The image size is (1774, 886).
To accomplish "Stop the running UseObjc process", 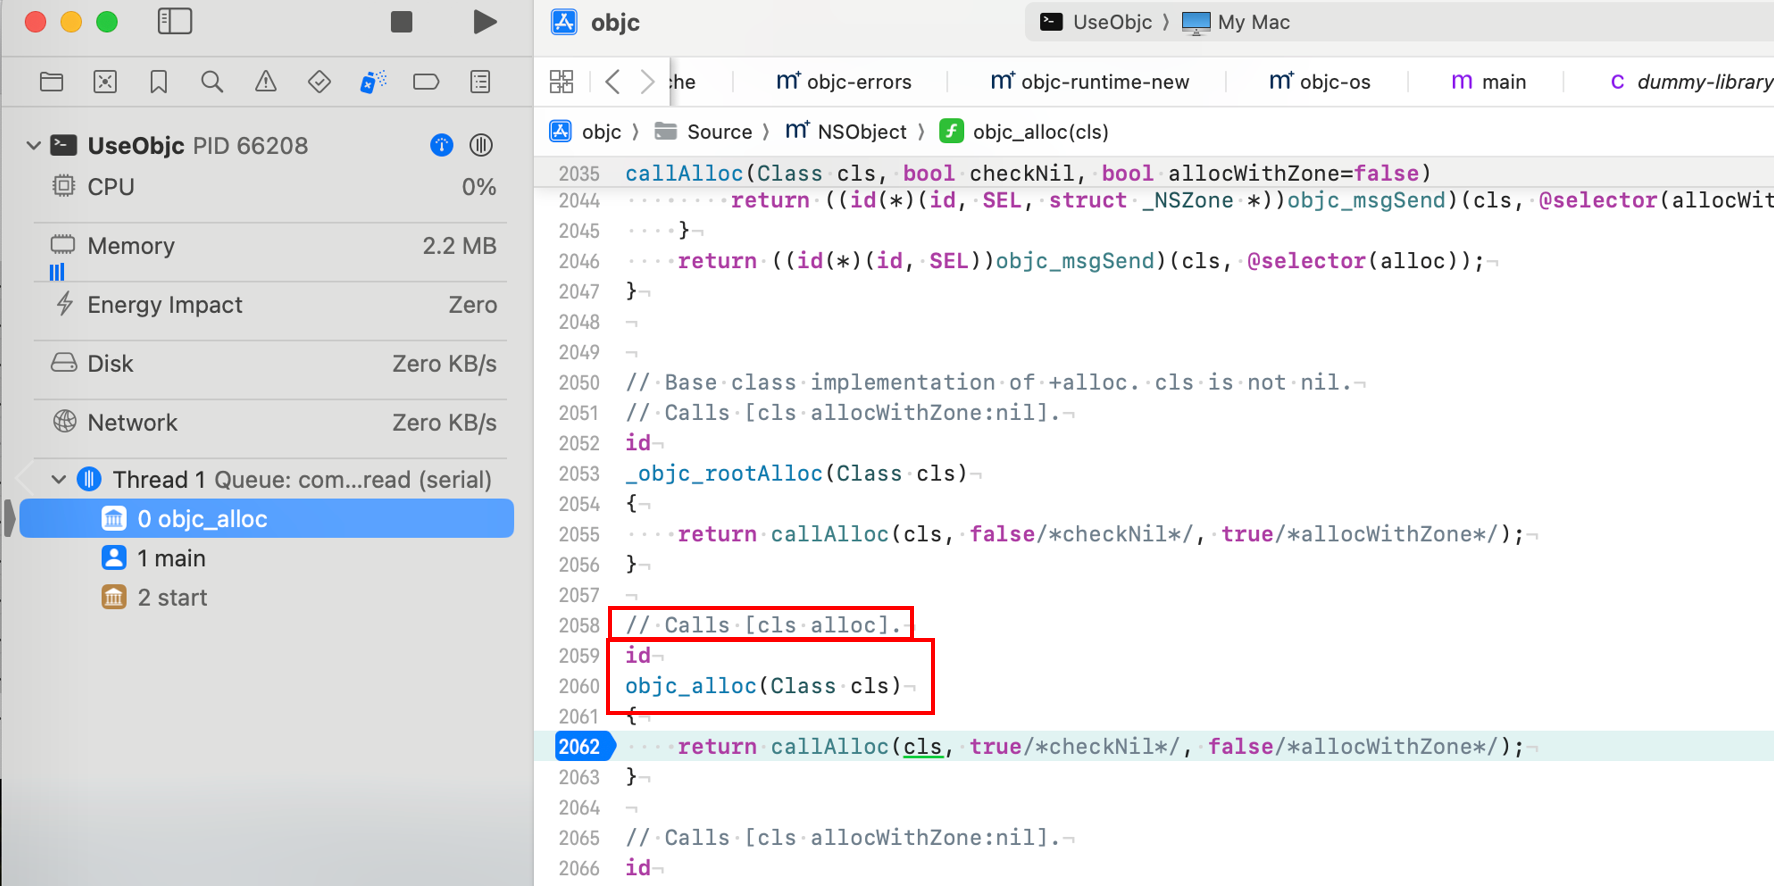I will [x=402, y=22].
